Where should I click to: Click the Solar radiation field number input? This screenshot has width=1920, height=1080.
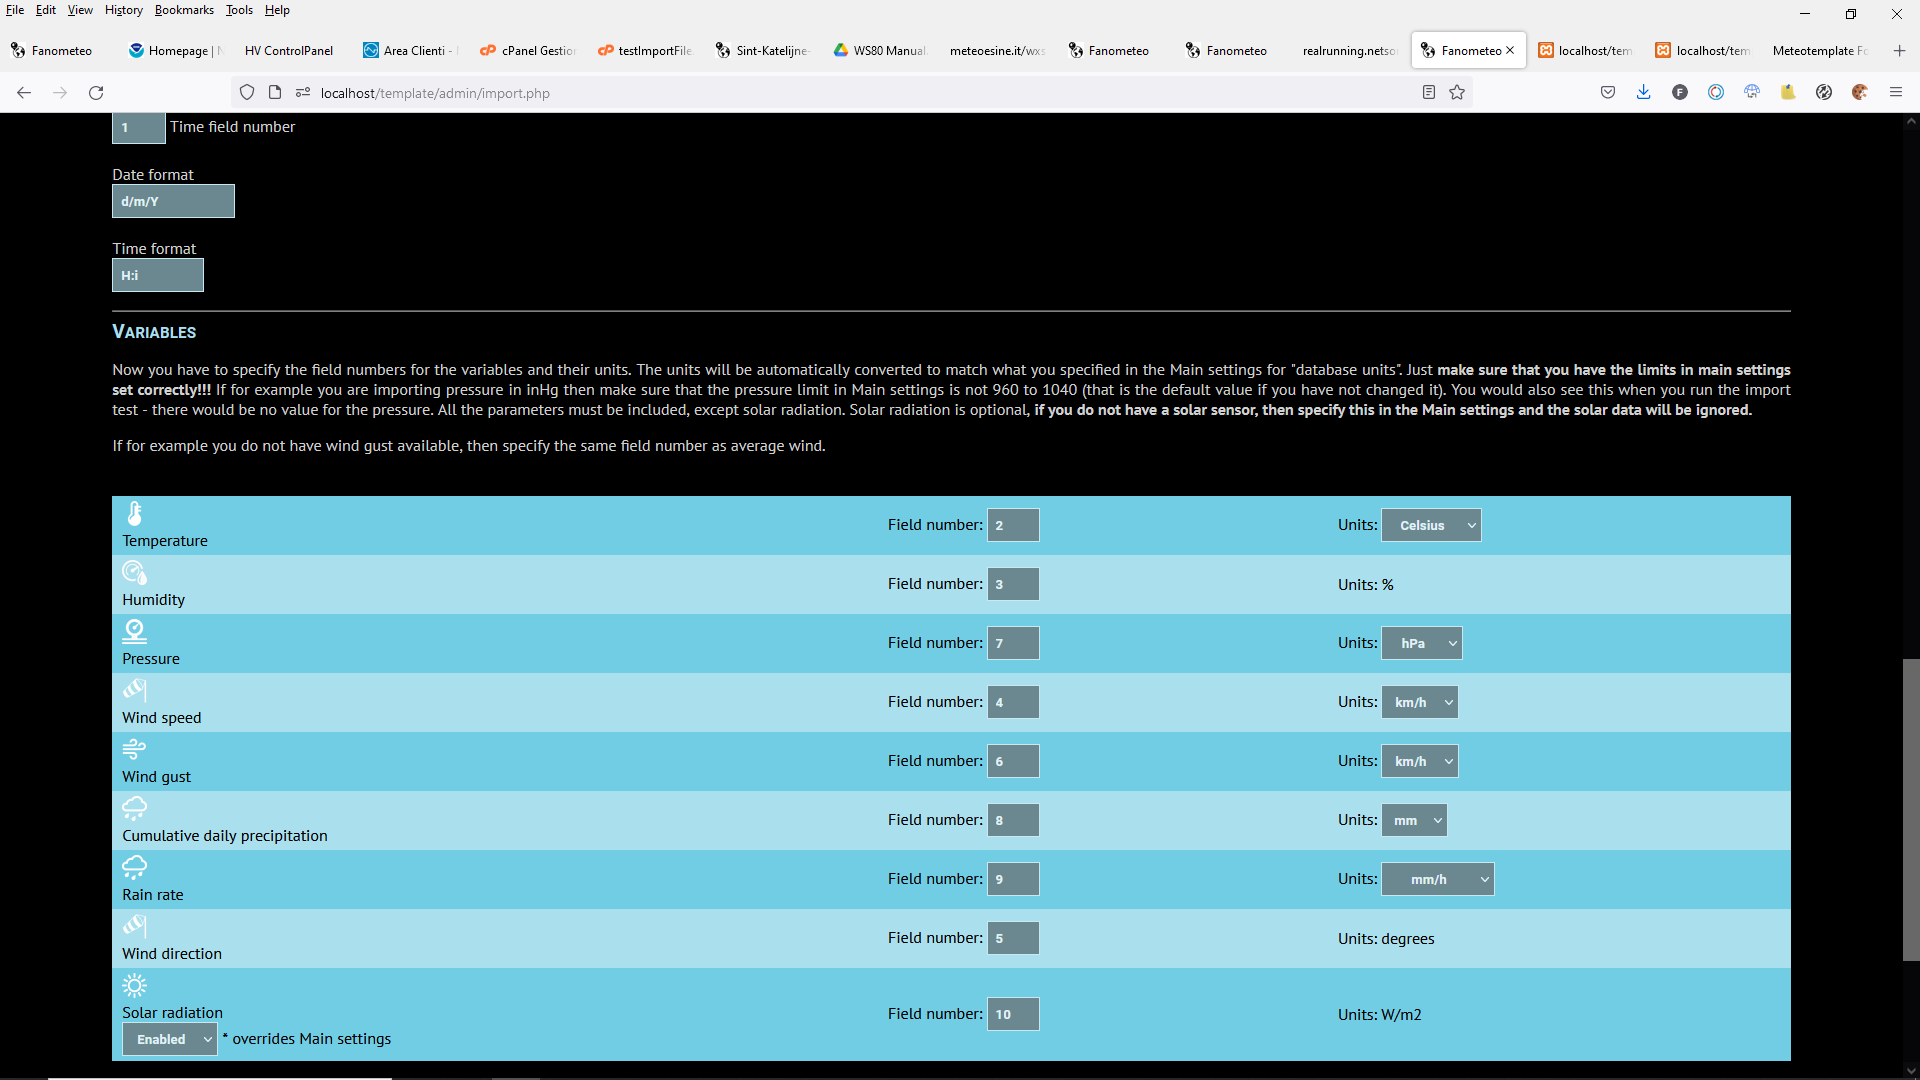pyautogui.click(x=1013, y=1014)
